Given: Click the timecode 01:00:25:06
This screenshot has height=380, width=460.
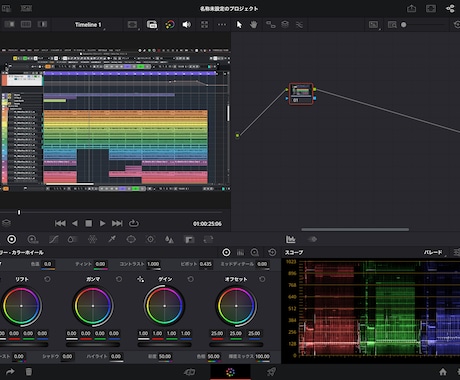Looking at the screenshot, I should pos(207,224).
